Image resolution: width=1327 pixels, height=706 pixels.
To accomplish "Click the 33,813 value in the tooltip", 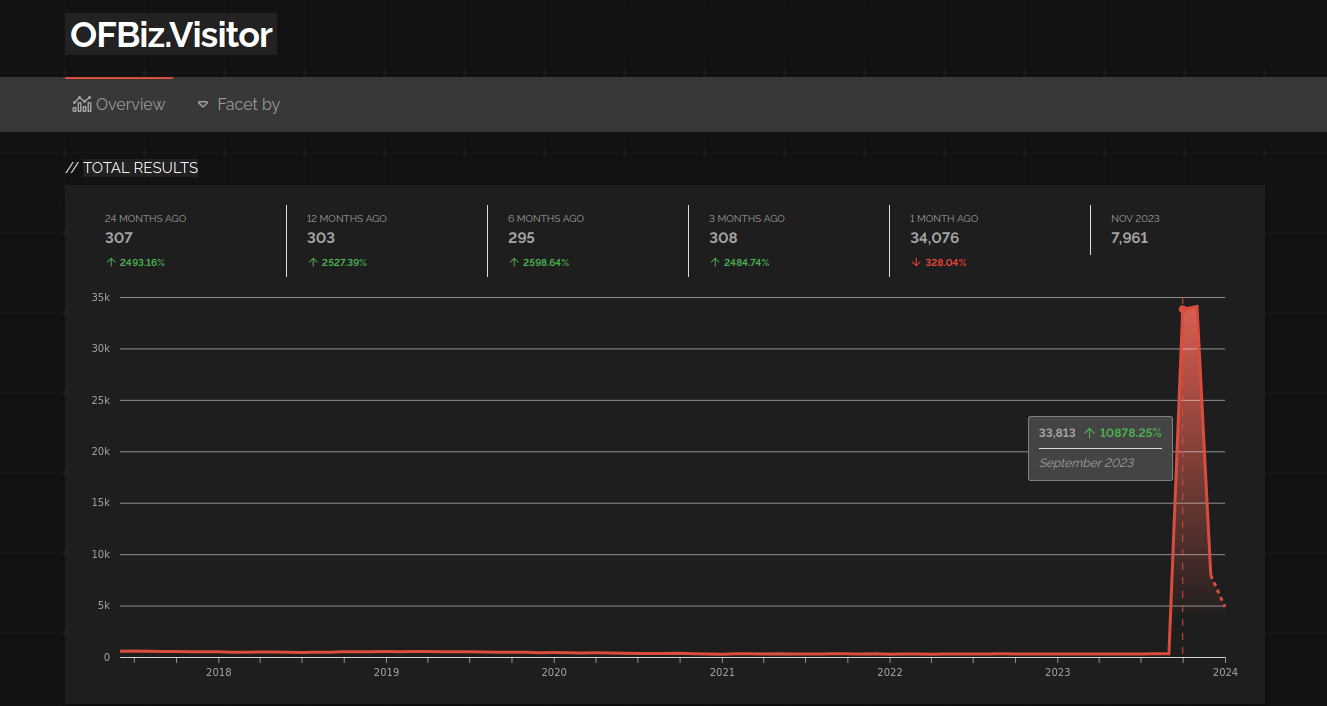I will (1057, 432).
